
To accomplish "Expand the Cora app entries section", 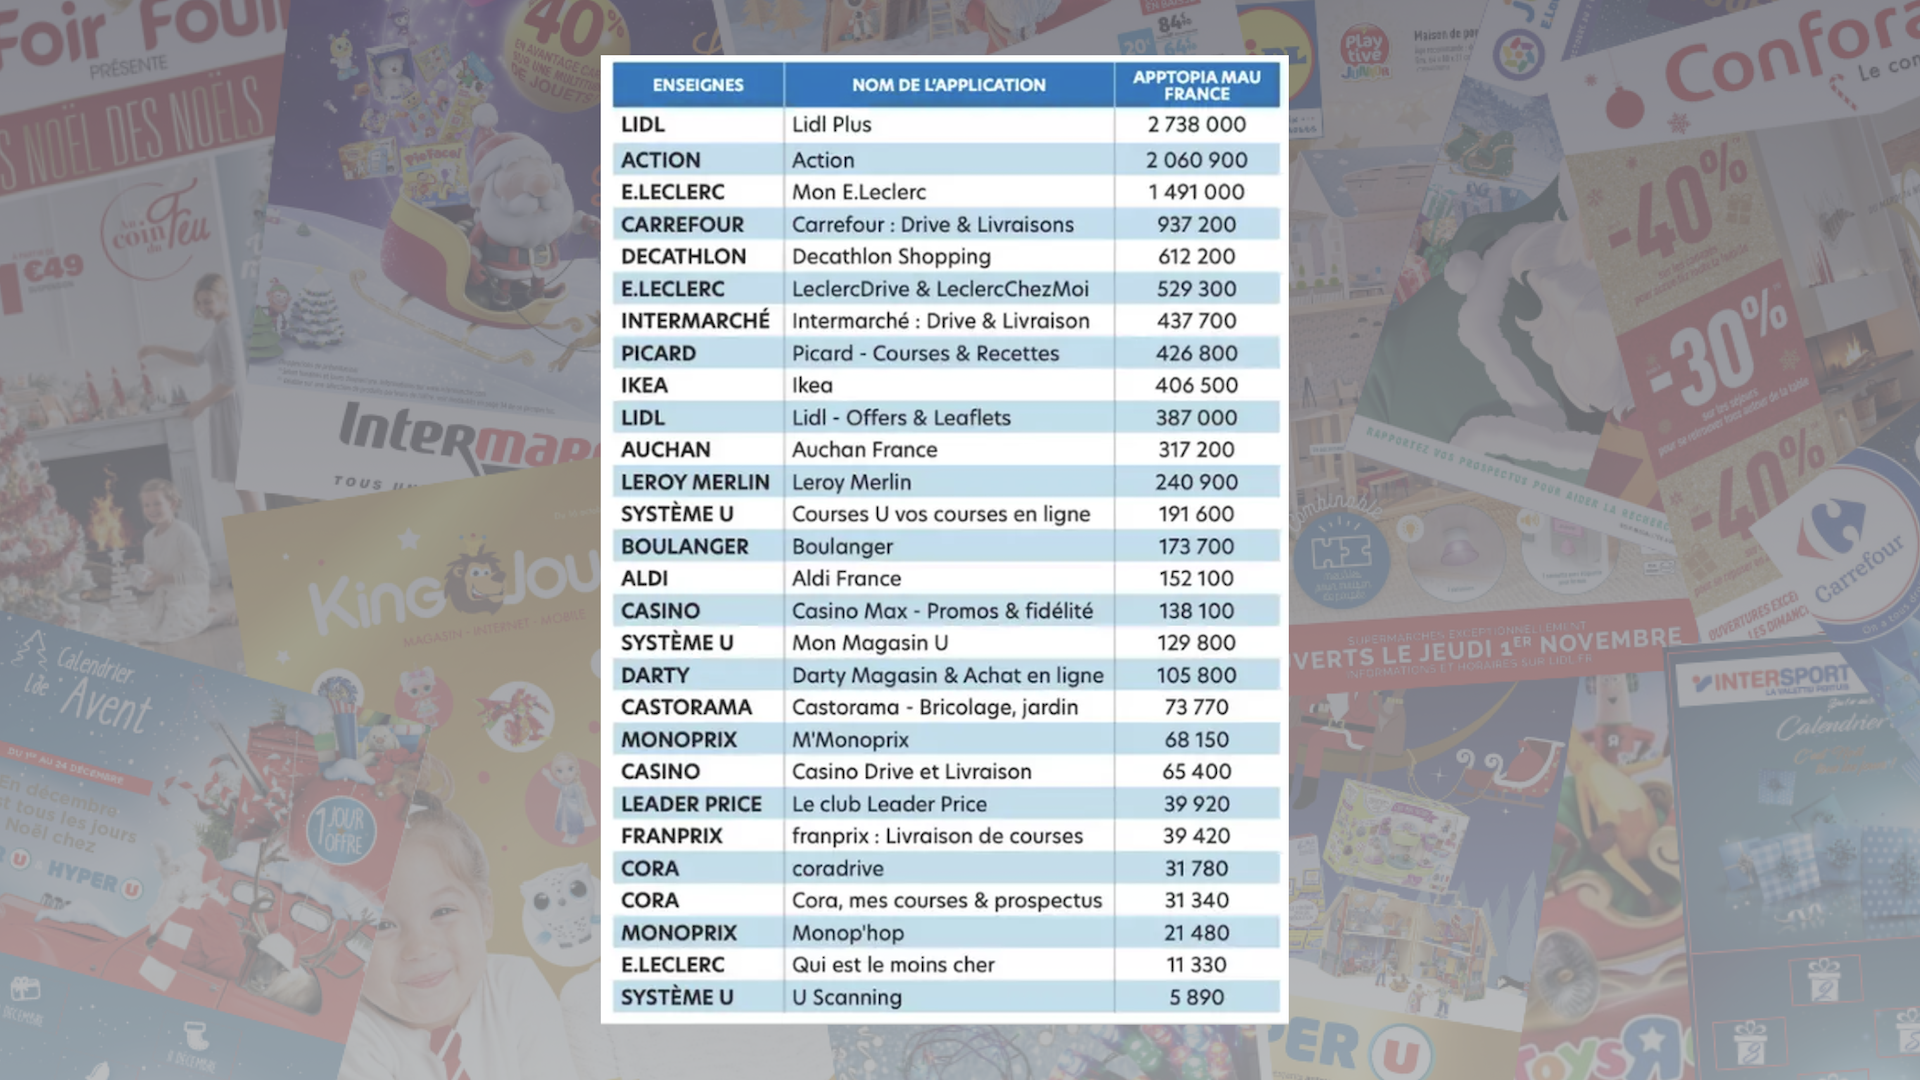I will pyautogui.click(x=944, y=884).
